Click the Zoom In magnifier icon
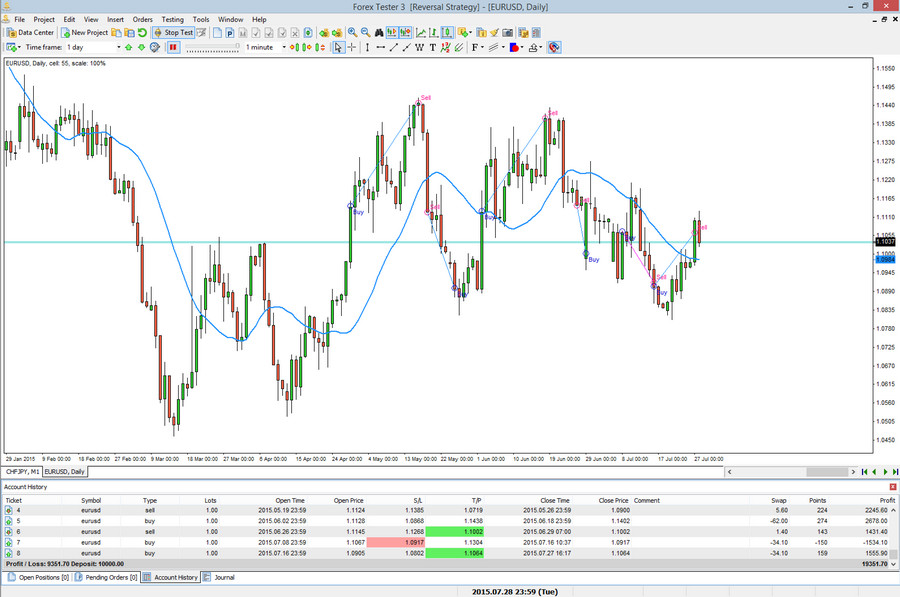Screen dimensions: 900x597 pyautogui.click(x=352, y=33)
